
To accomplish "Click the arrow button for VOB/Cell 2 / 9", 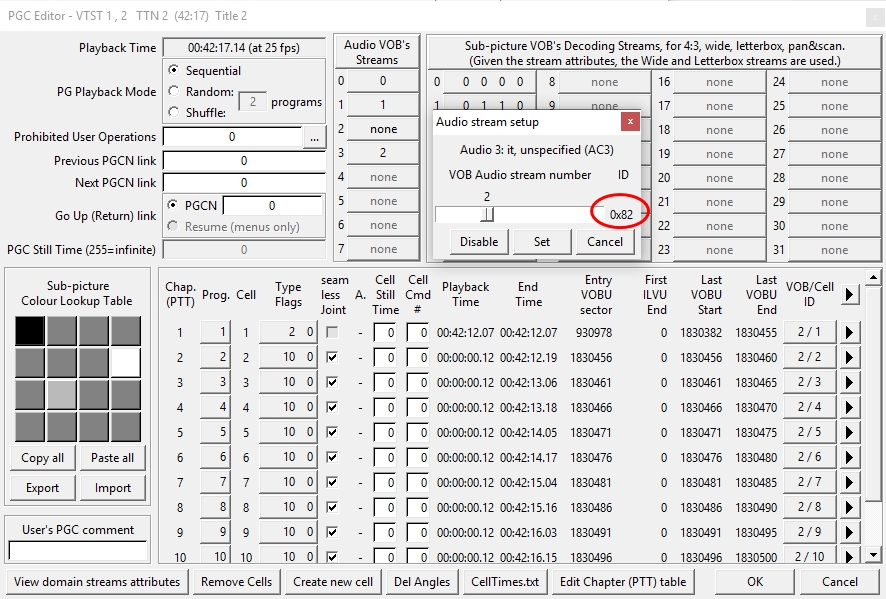I will (x=849, y=532).
